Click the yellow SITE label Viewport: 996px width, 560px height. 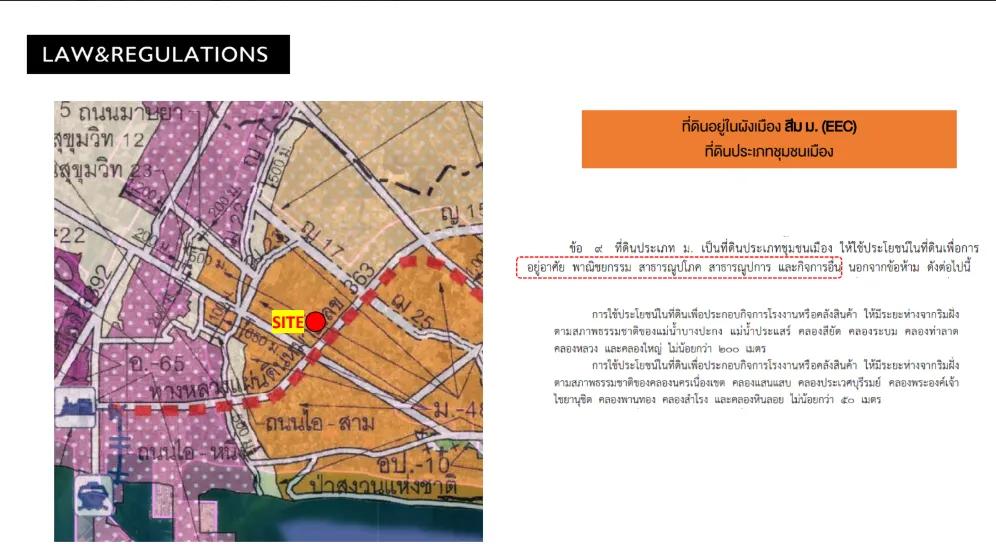point(288,322)
